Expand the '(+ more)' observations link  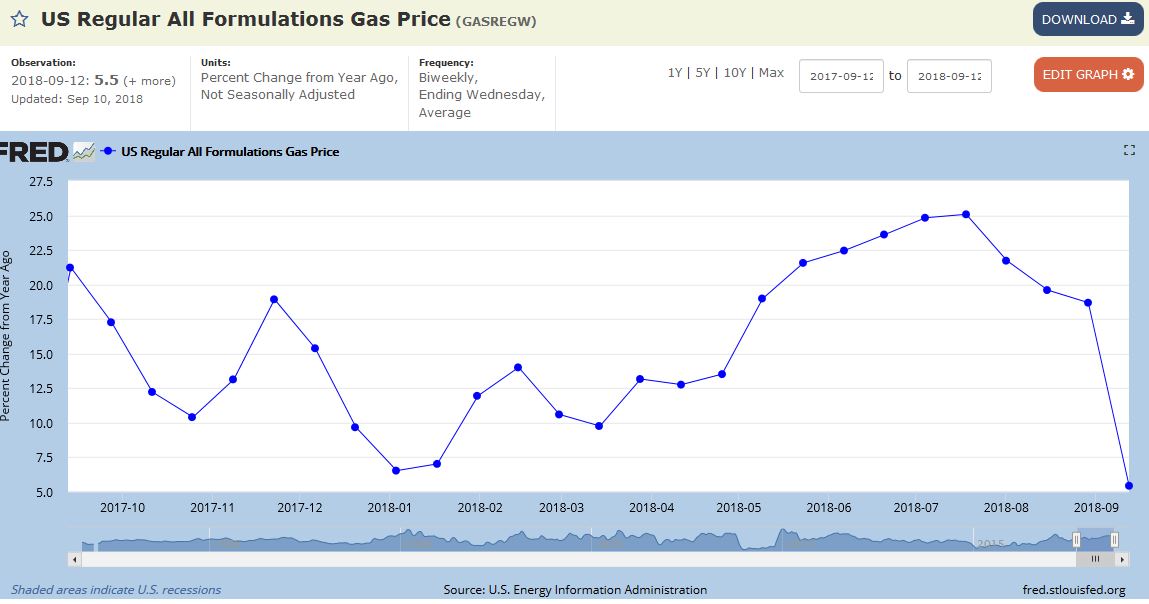(149, 81)
